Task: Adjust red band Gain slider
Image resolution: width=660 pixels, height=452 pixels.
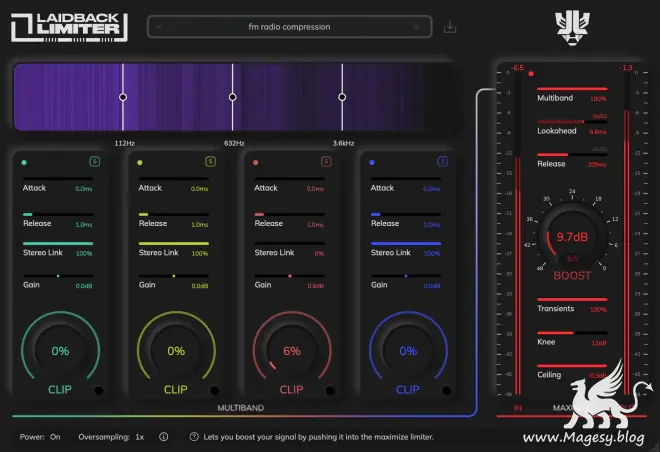Action: [x=290, y=276]
